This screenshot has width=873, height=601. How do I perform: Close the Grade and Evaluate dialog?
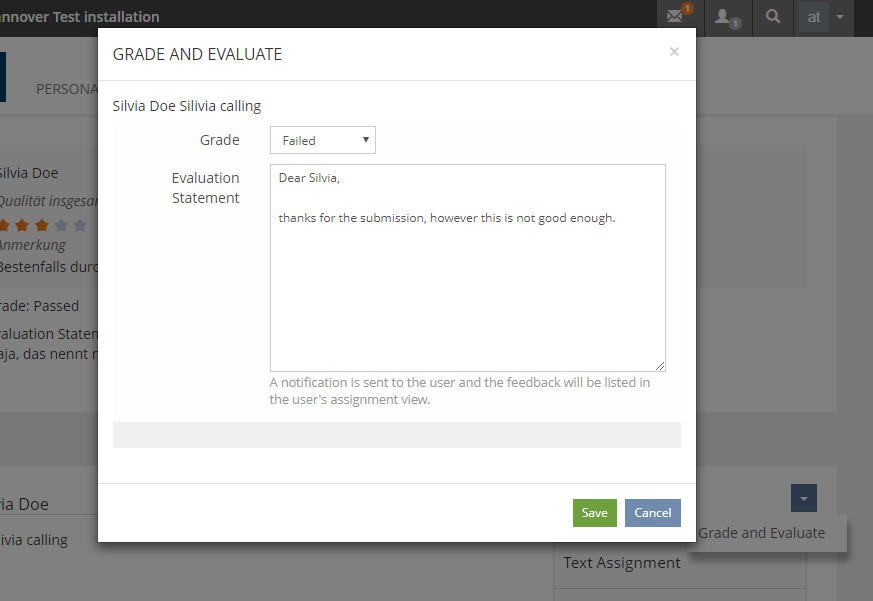point(674,52)
